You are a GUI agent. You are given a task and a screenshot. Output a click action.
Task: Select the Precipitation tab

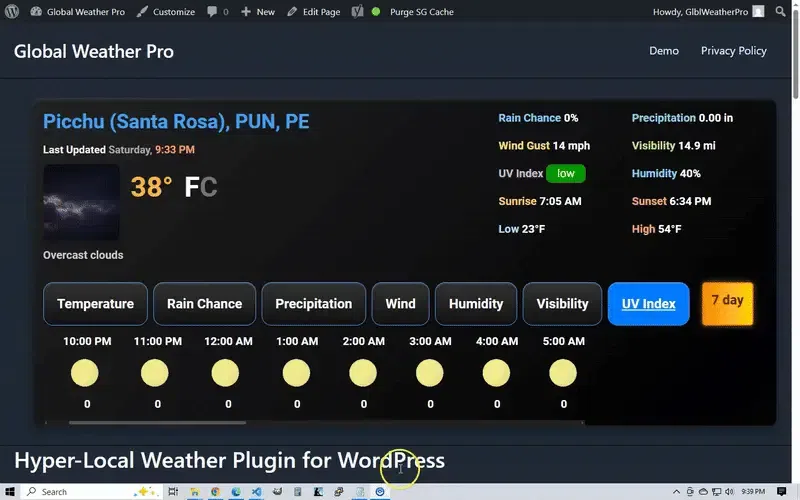314,304
